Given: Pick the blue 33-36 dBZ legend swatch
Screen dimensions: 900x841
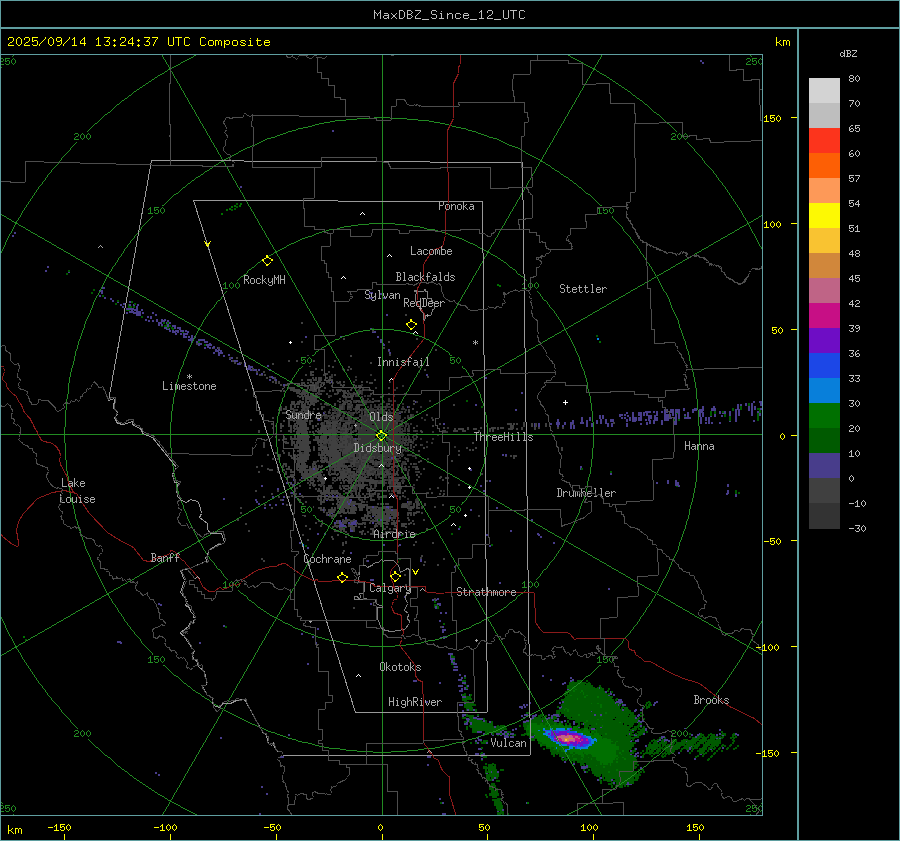Looking at the screenshot, I should [824, 365].
